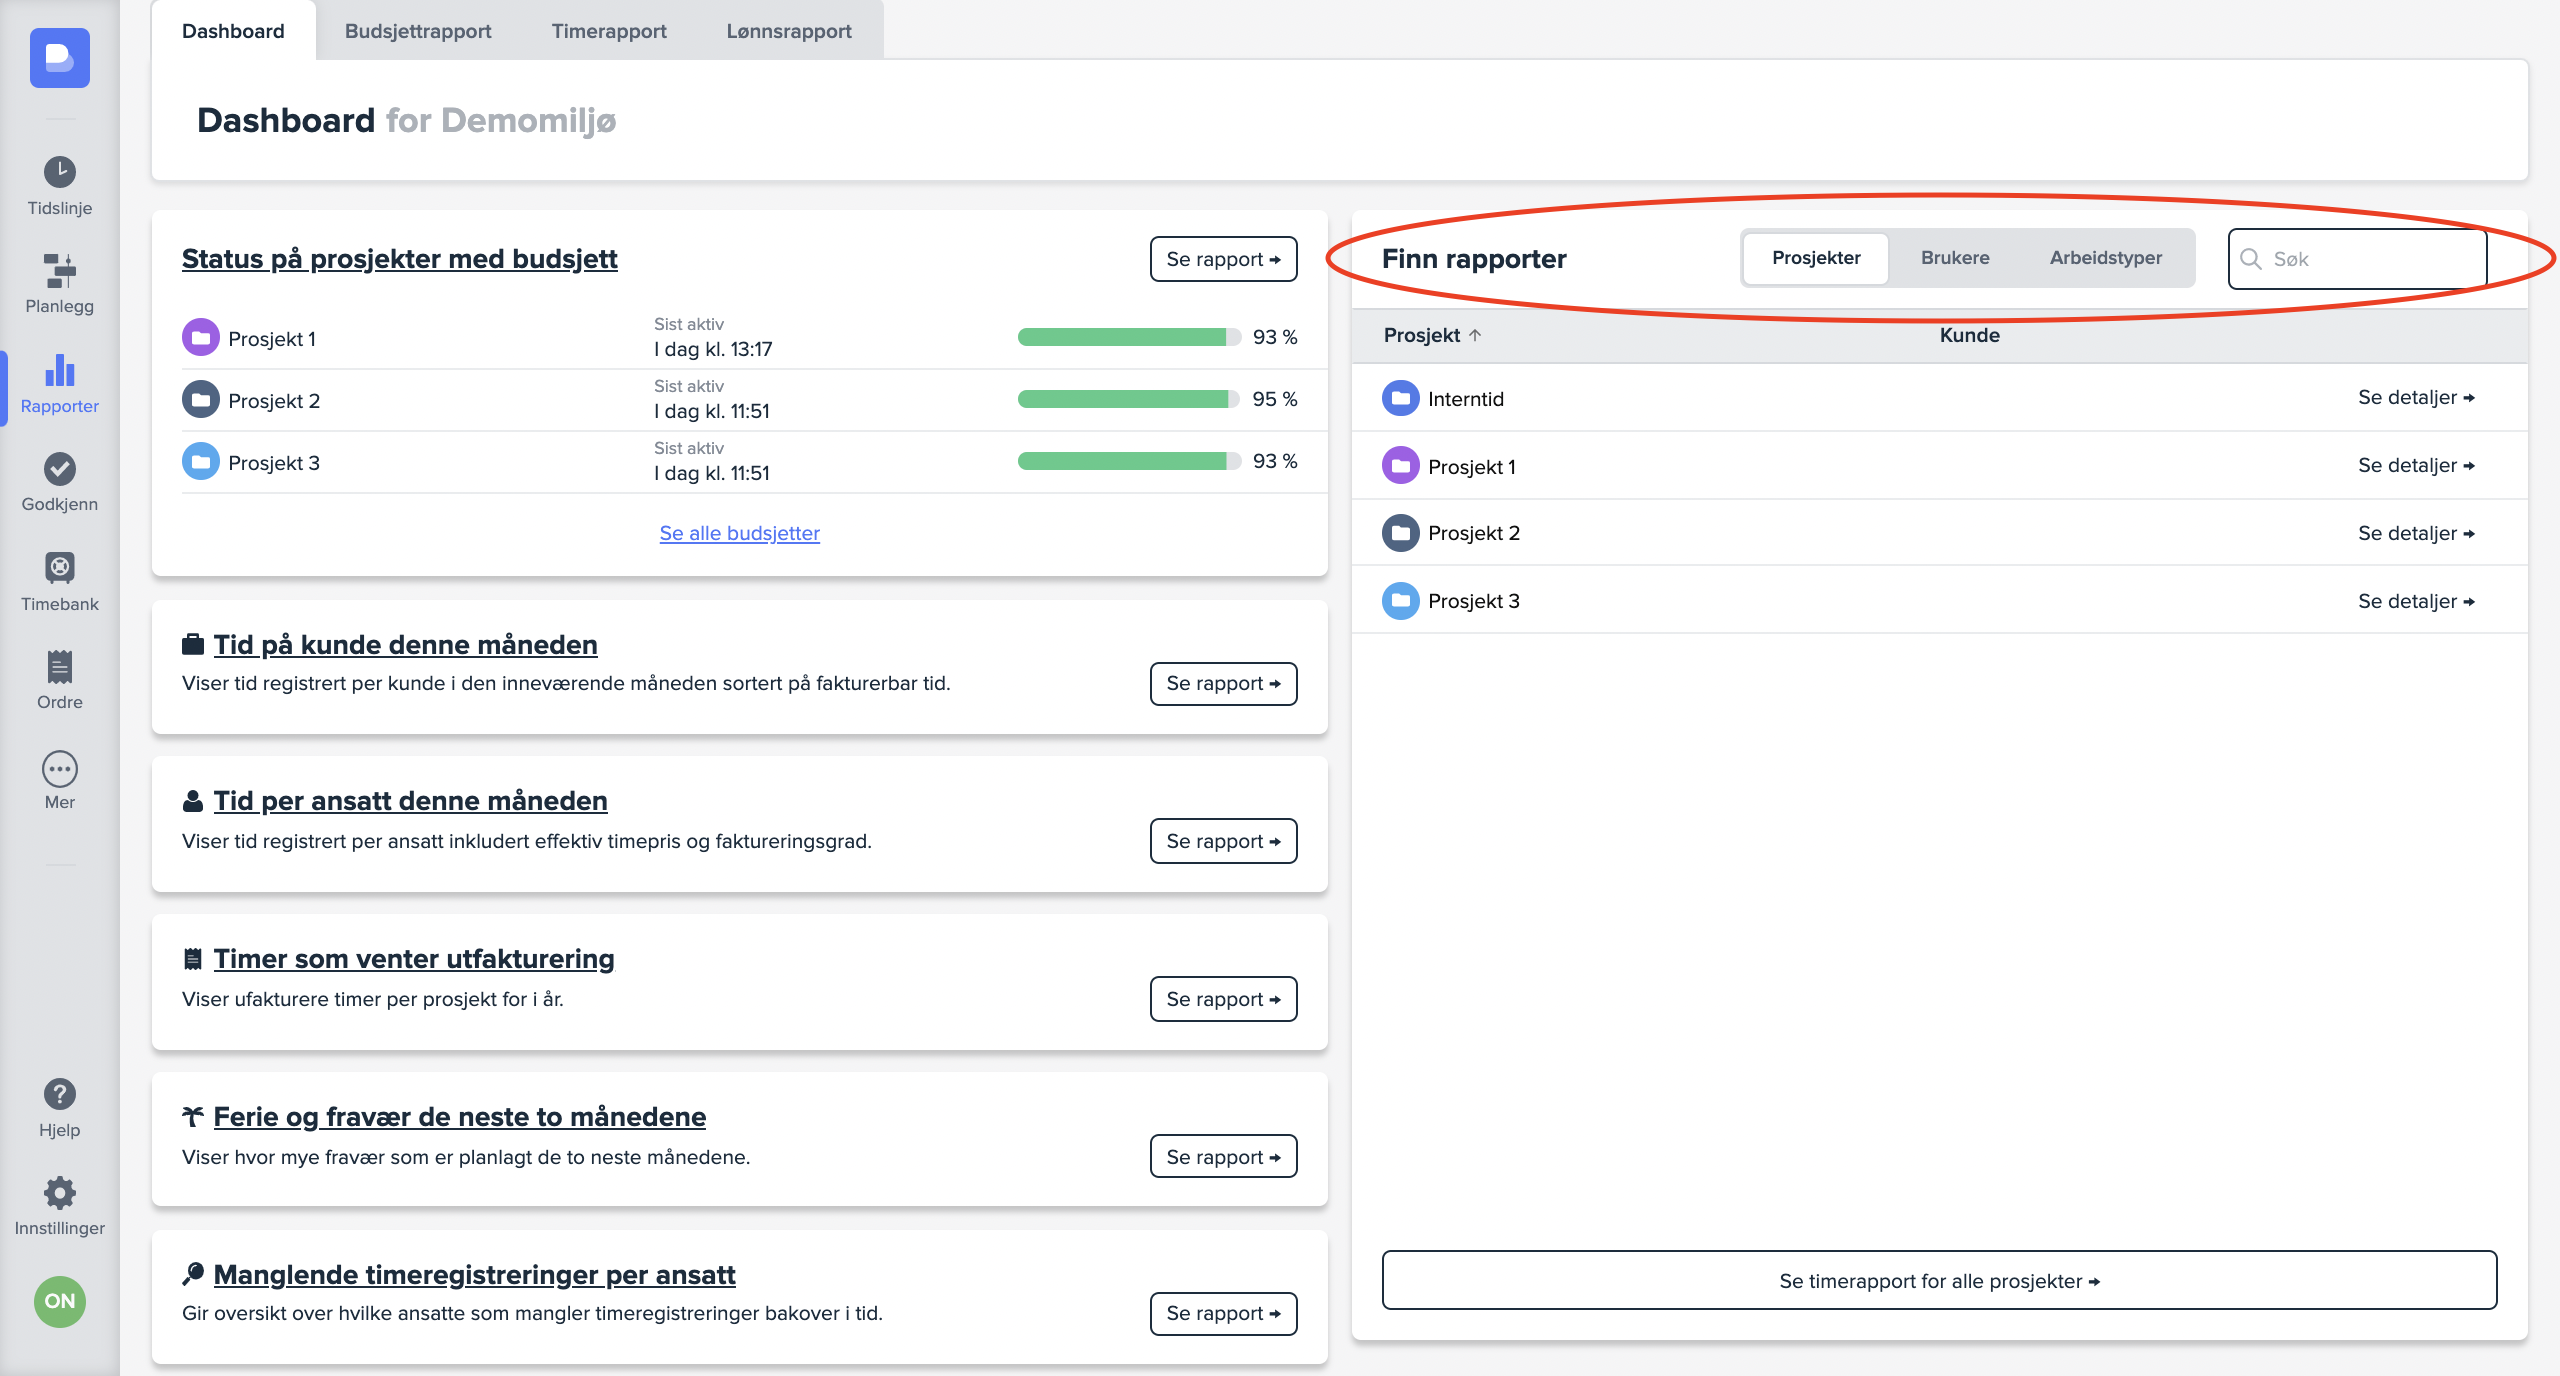The image size is (2560, 1376).
Task: Click the Søk search field
Action: (2370, 259)
